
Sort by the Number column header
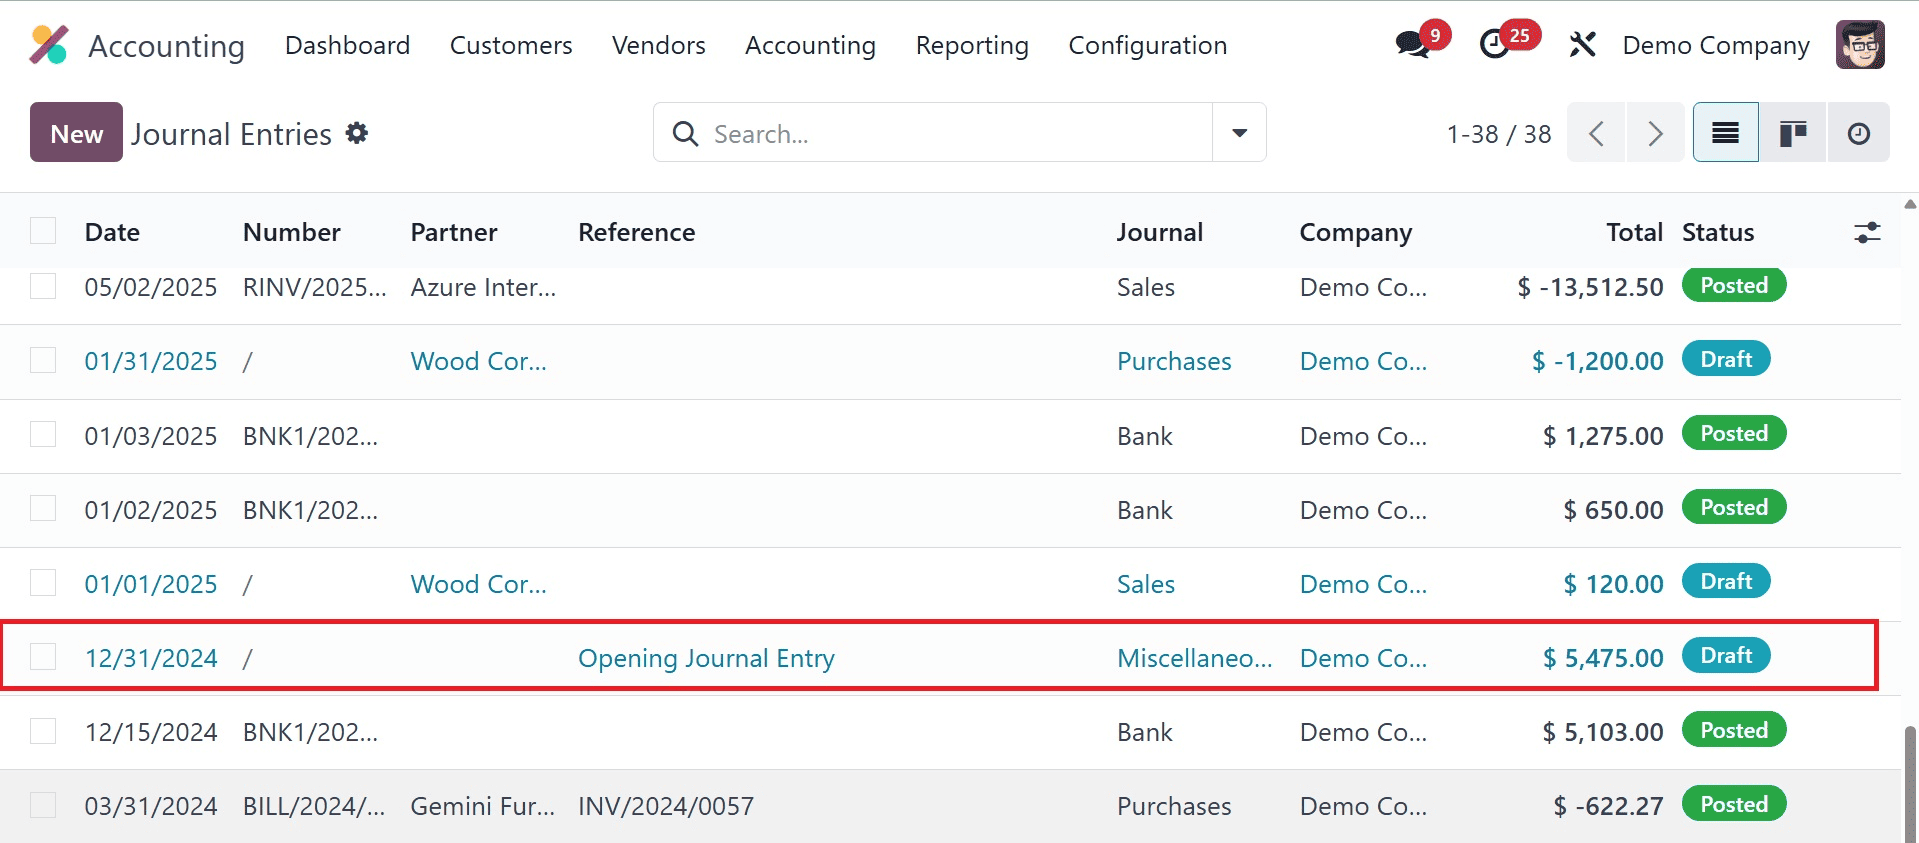click(x=292, y=232)
